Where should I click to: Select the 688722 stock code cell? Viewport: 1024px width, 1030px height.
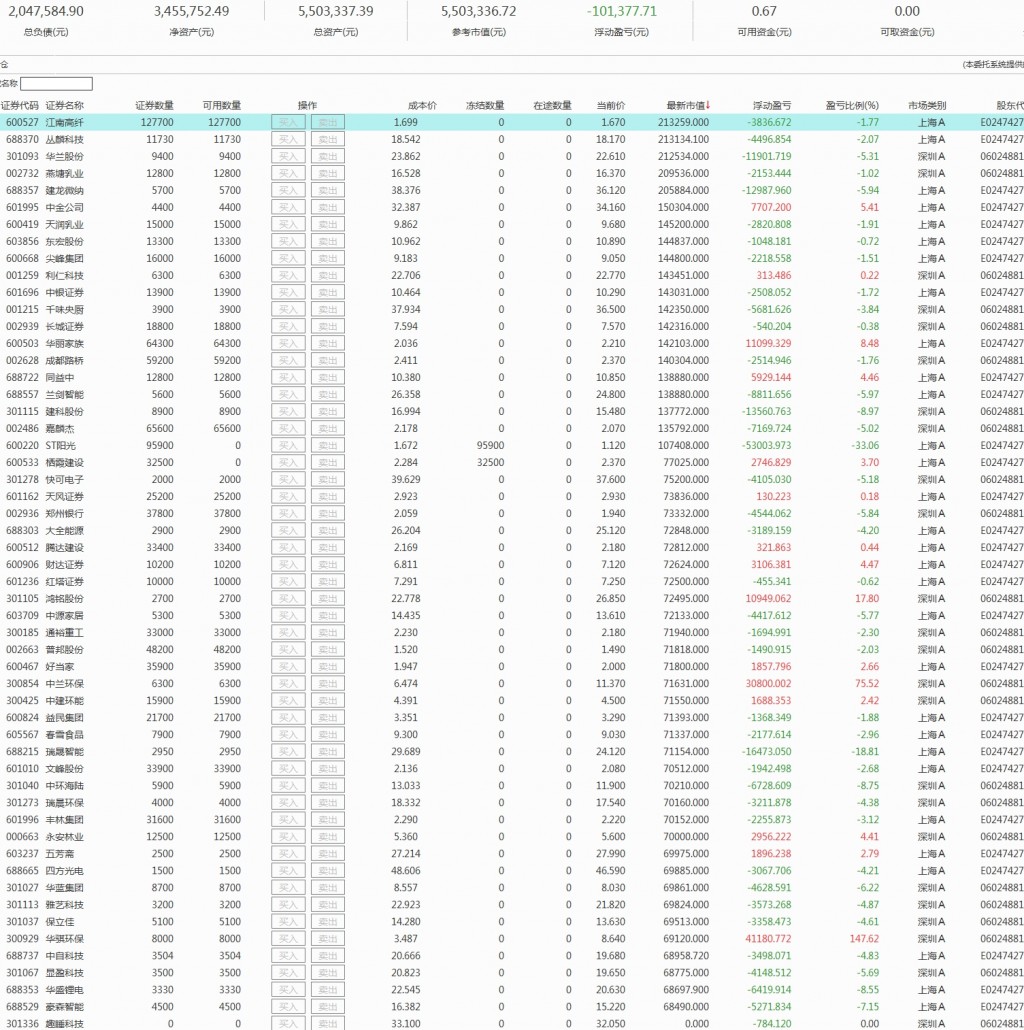[22, 378]
